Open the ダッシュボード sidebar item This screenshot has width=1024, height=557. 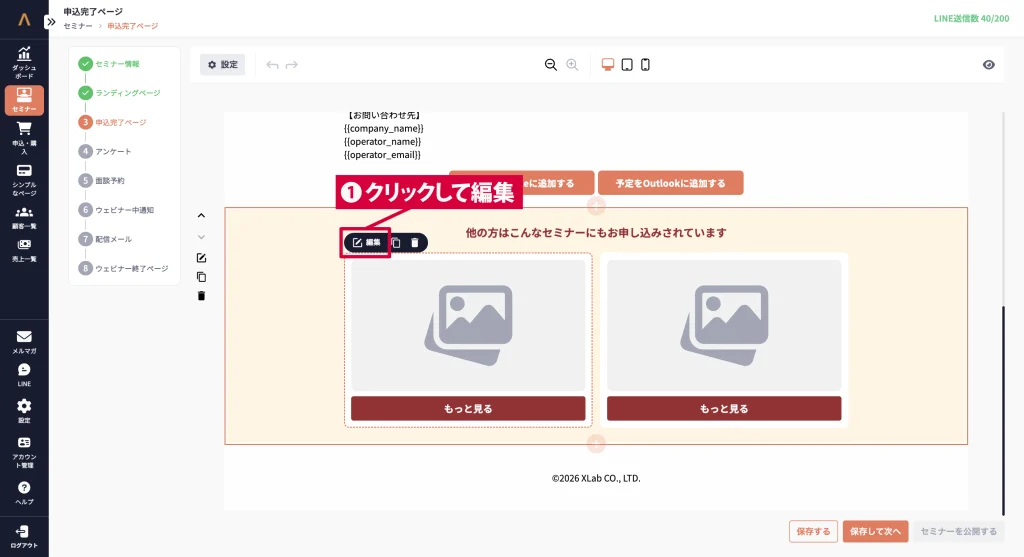click(24, 62)
